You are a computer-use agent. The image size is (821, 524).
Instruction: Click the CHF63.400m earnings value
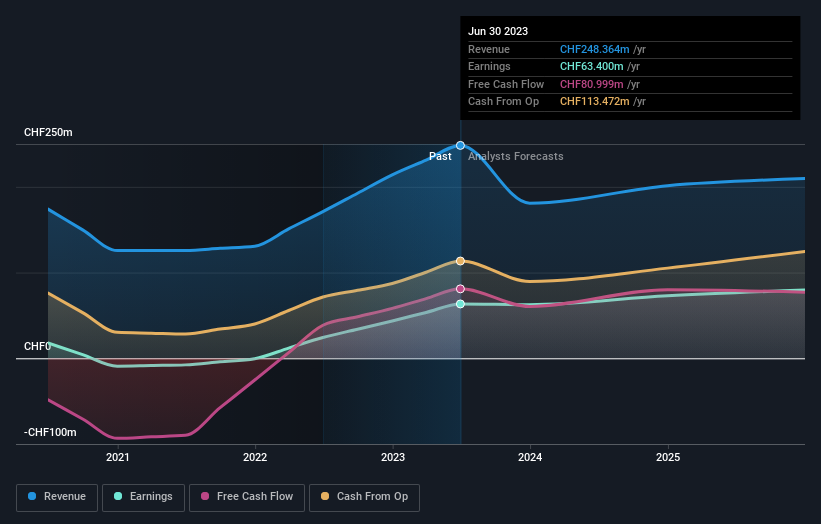(592, 66)
